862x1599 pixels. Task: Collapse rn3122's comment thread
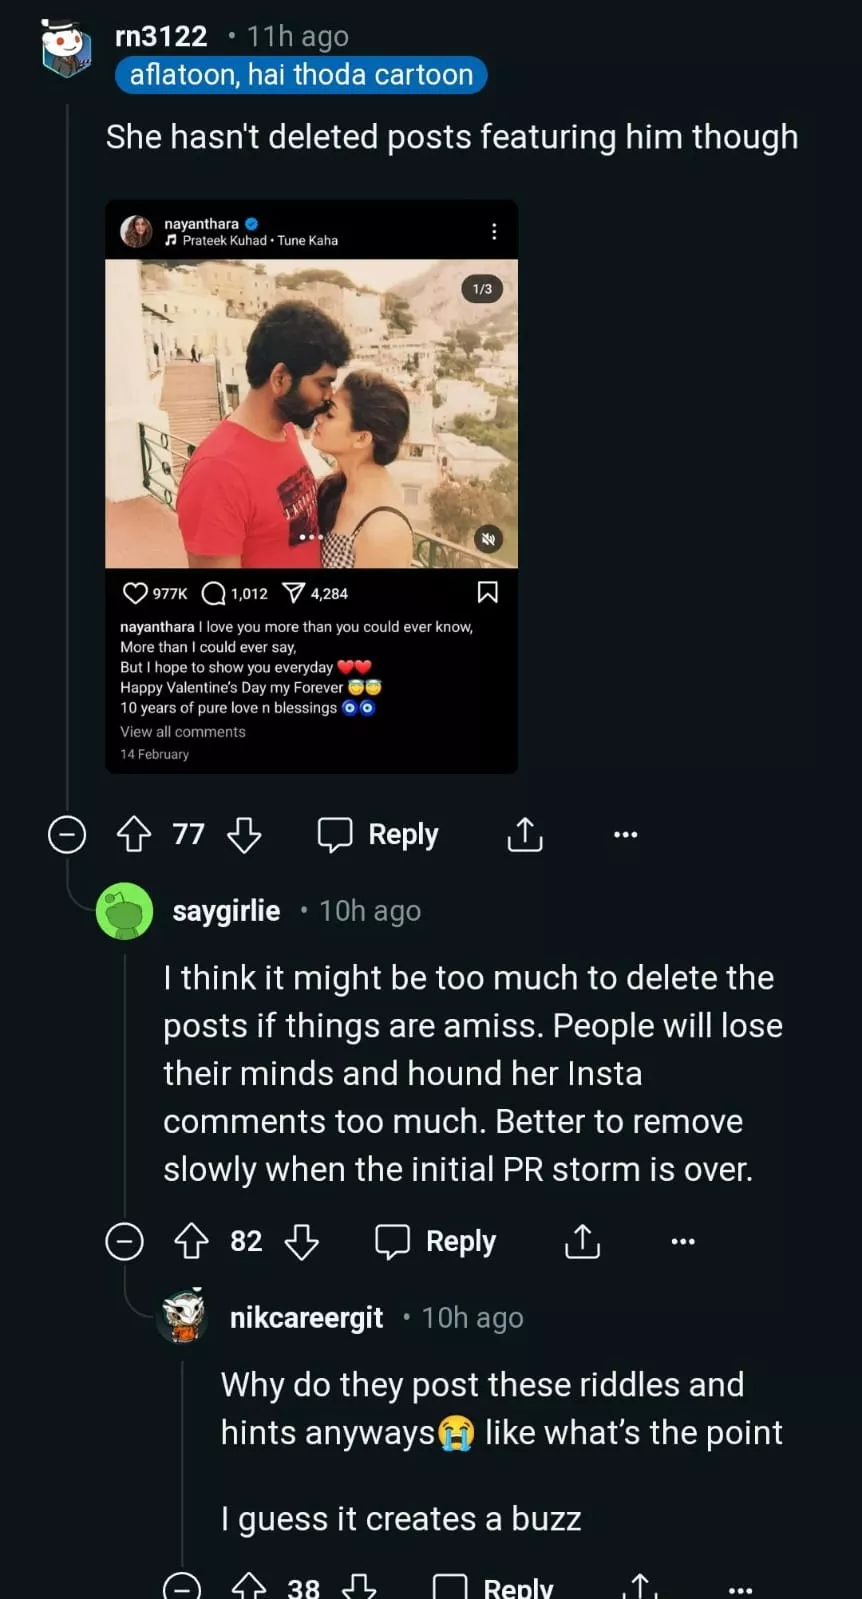(67, 834)
